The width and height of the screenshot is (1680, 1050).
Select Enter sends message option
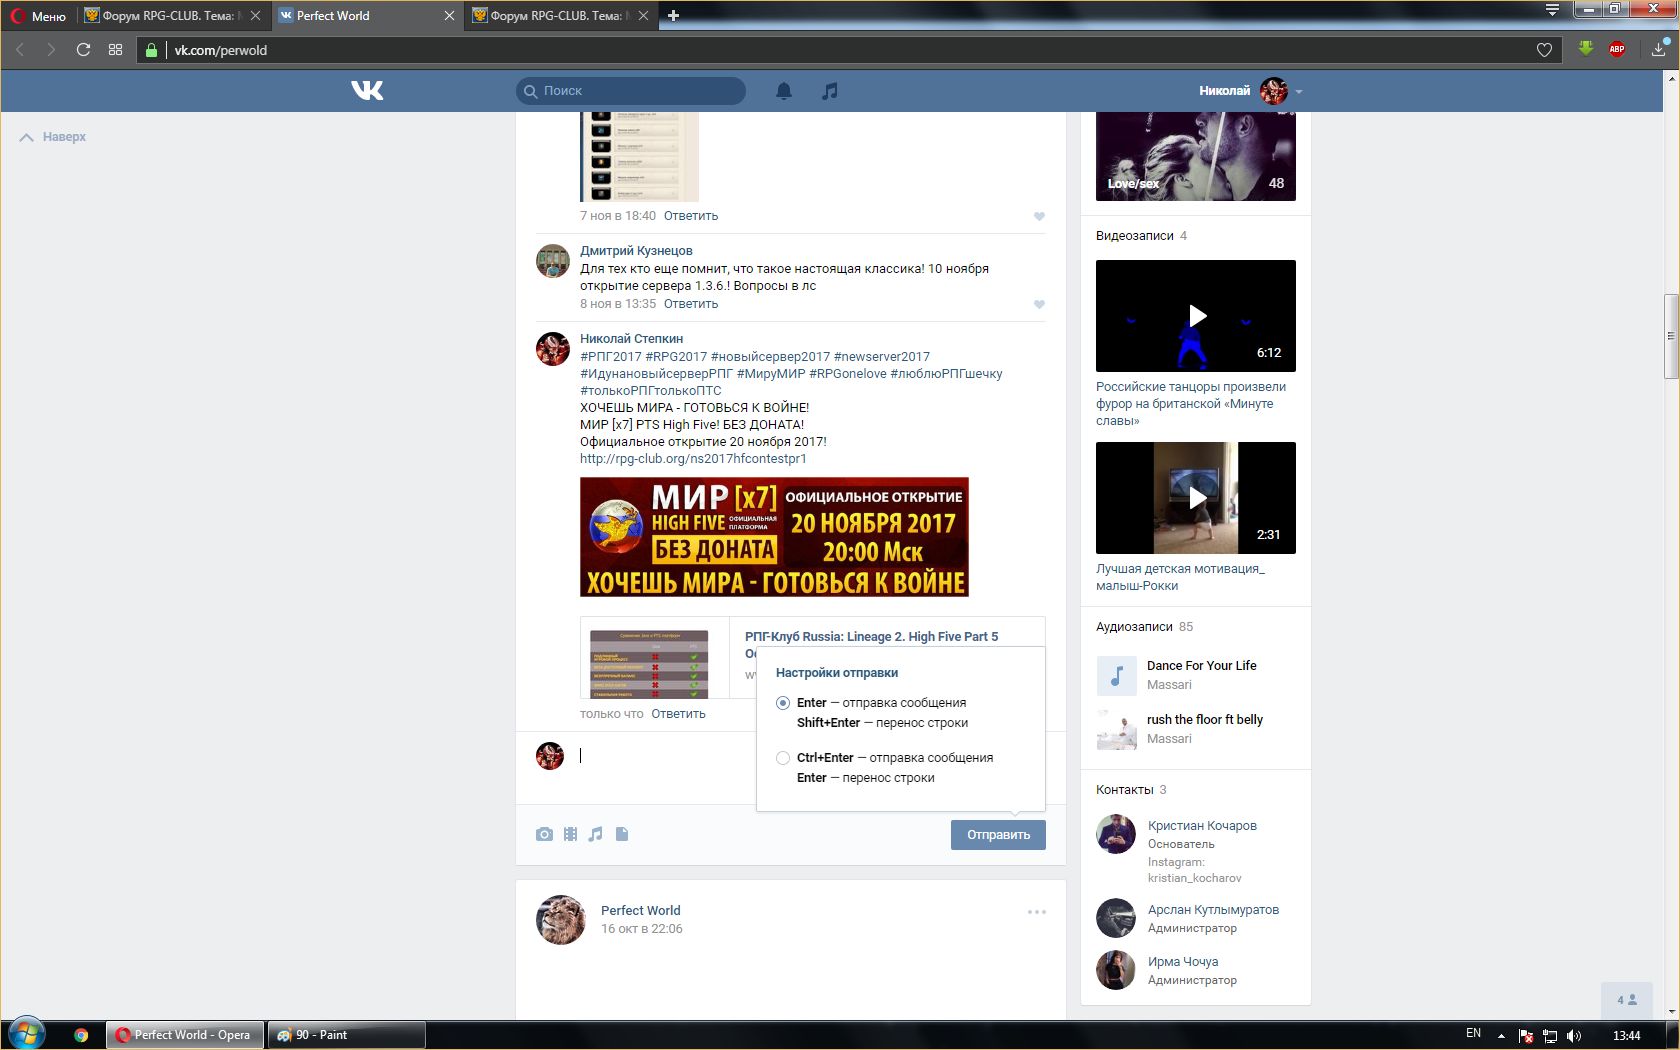[x=783, y=703]
